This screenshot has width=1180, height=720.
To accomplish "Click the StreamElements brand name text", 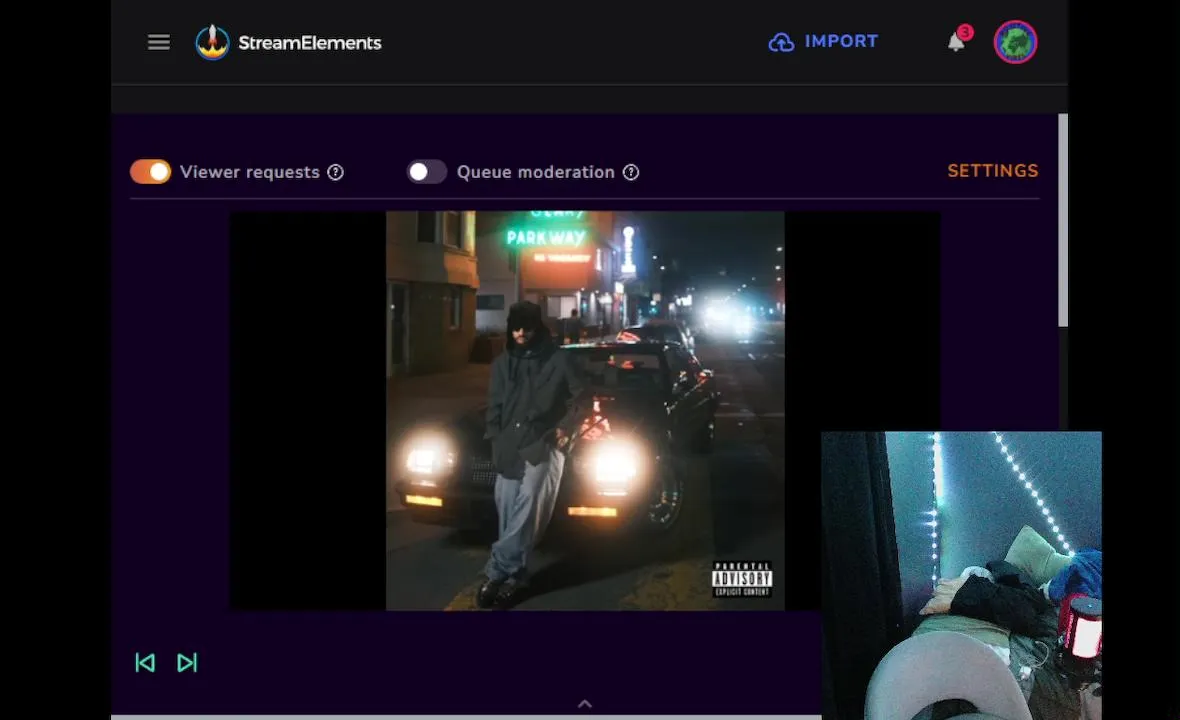I will click(310, 43).
